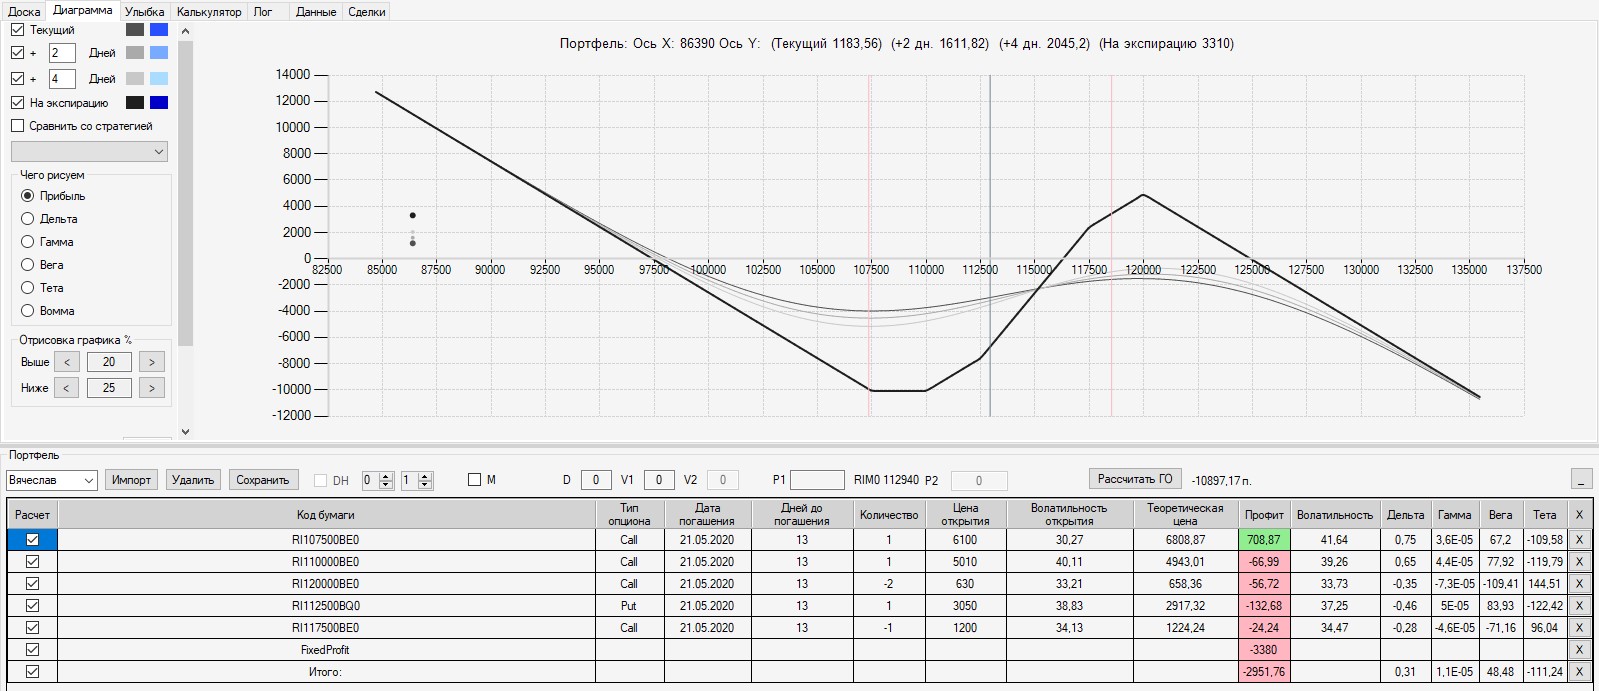Select the Вега radio button
The height and width of the screenshot is (691, 1599).
28,265
